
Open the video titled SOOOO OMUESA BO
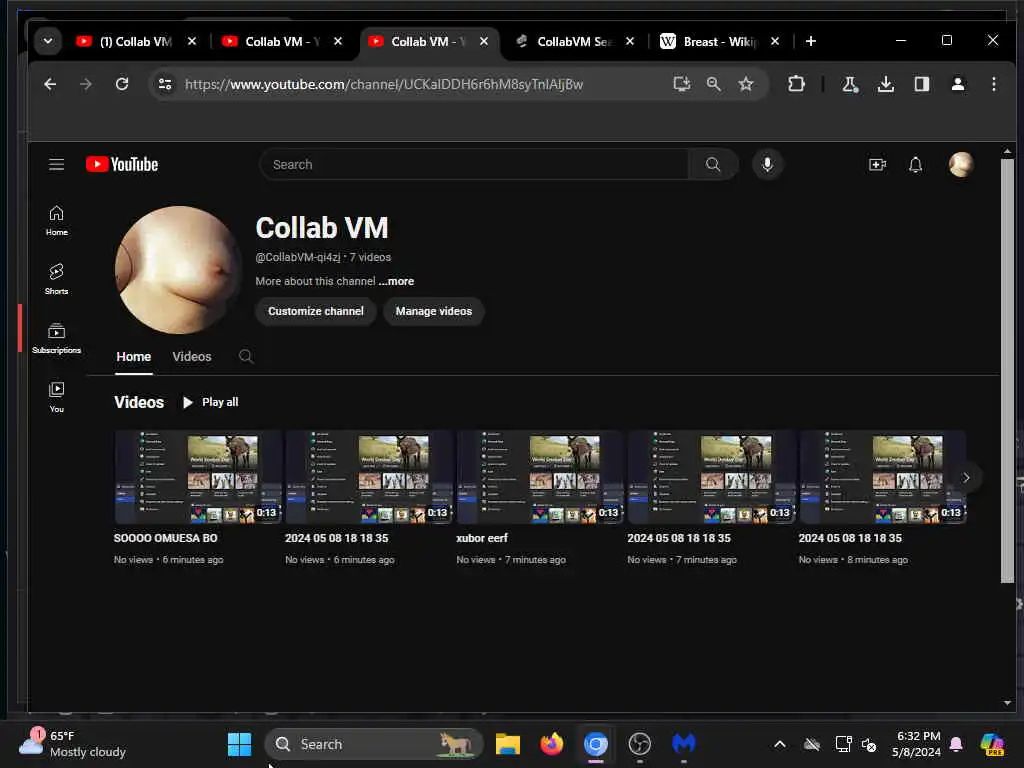point(166,538)
